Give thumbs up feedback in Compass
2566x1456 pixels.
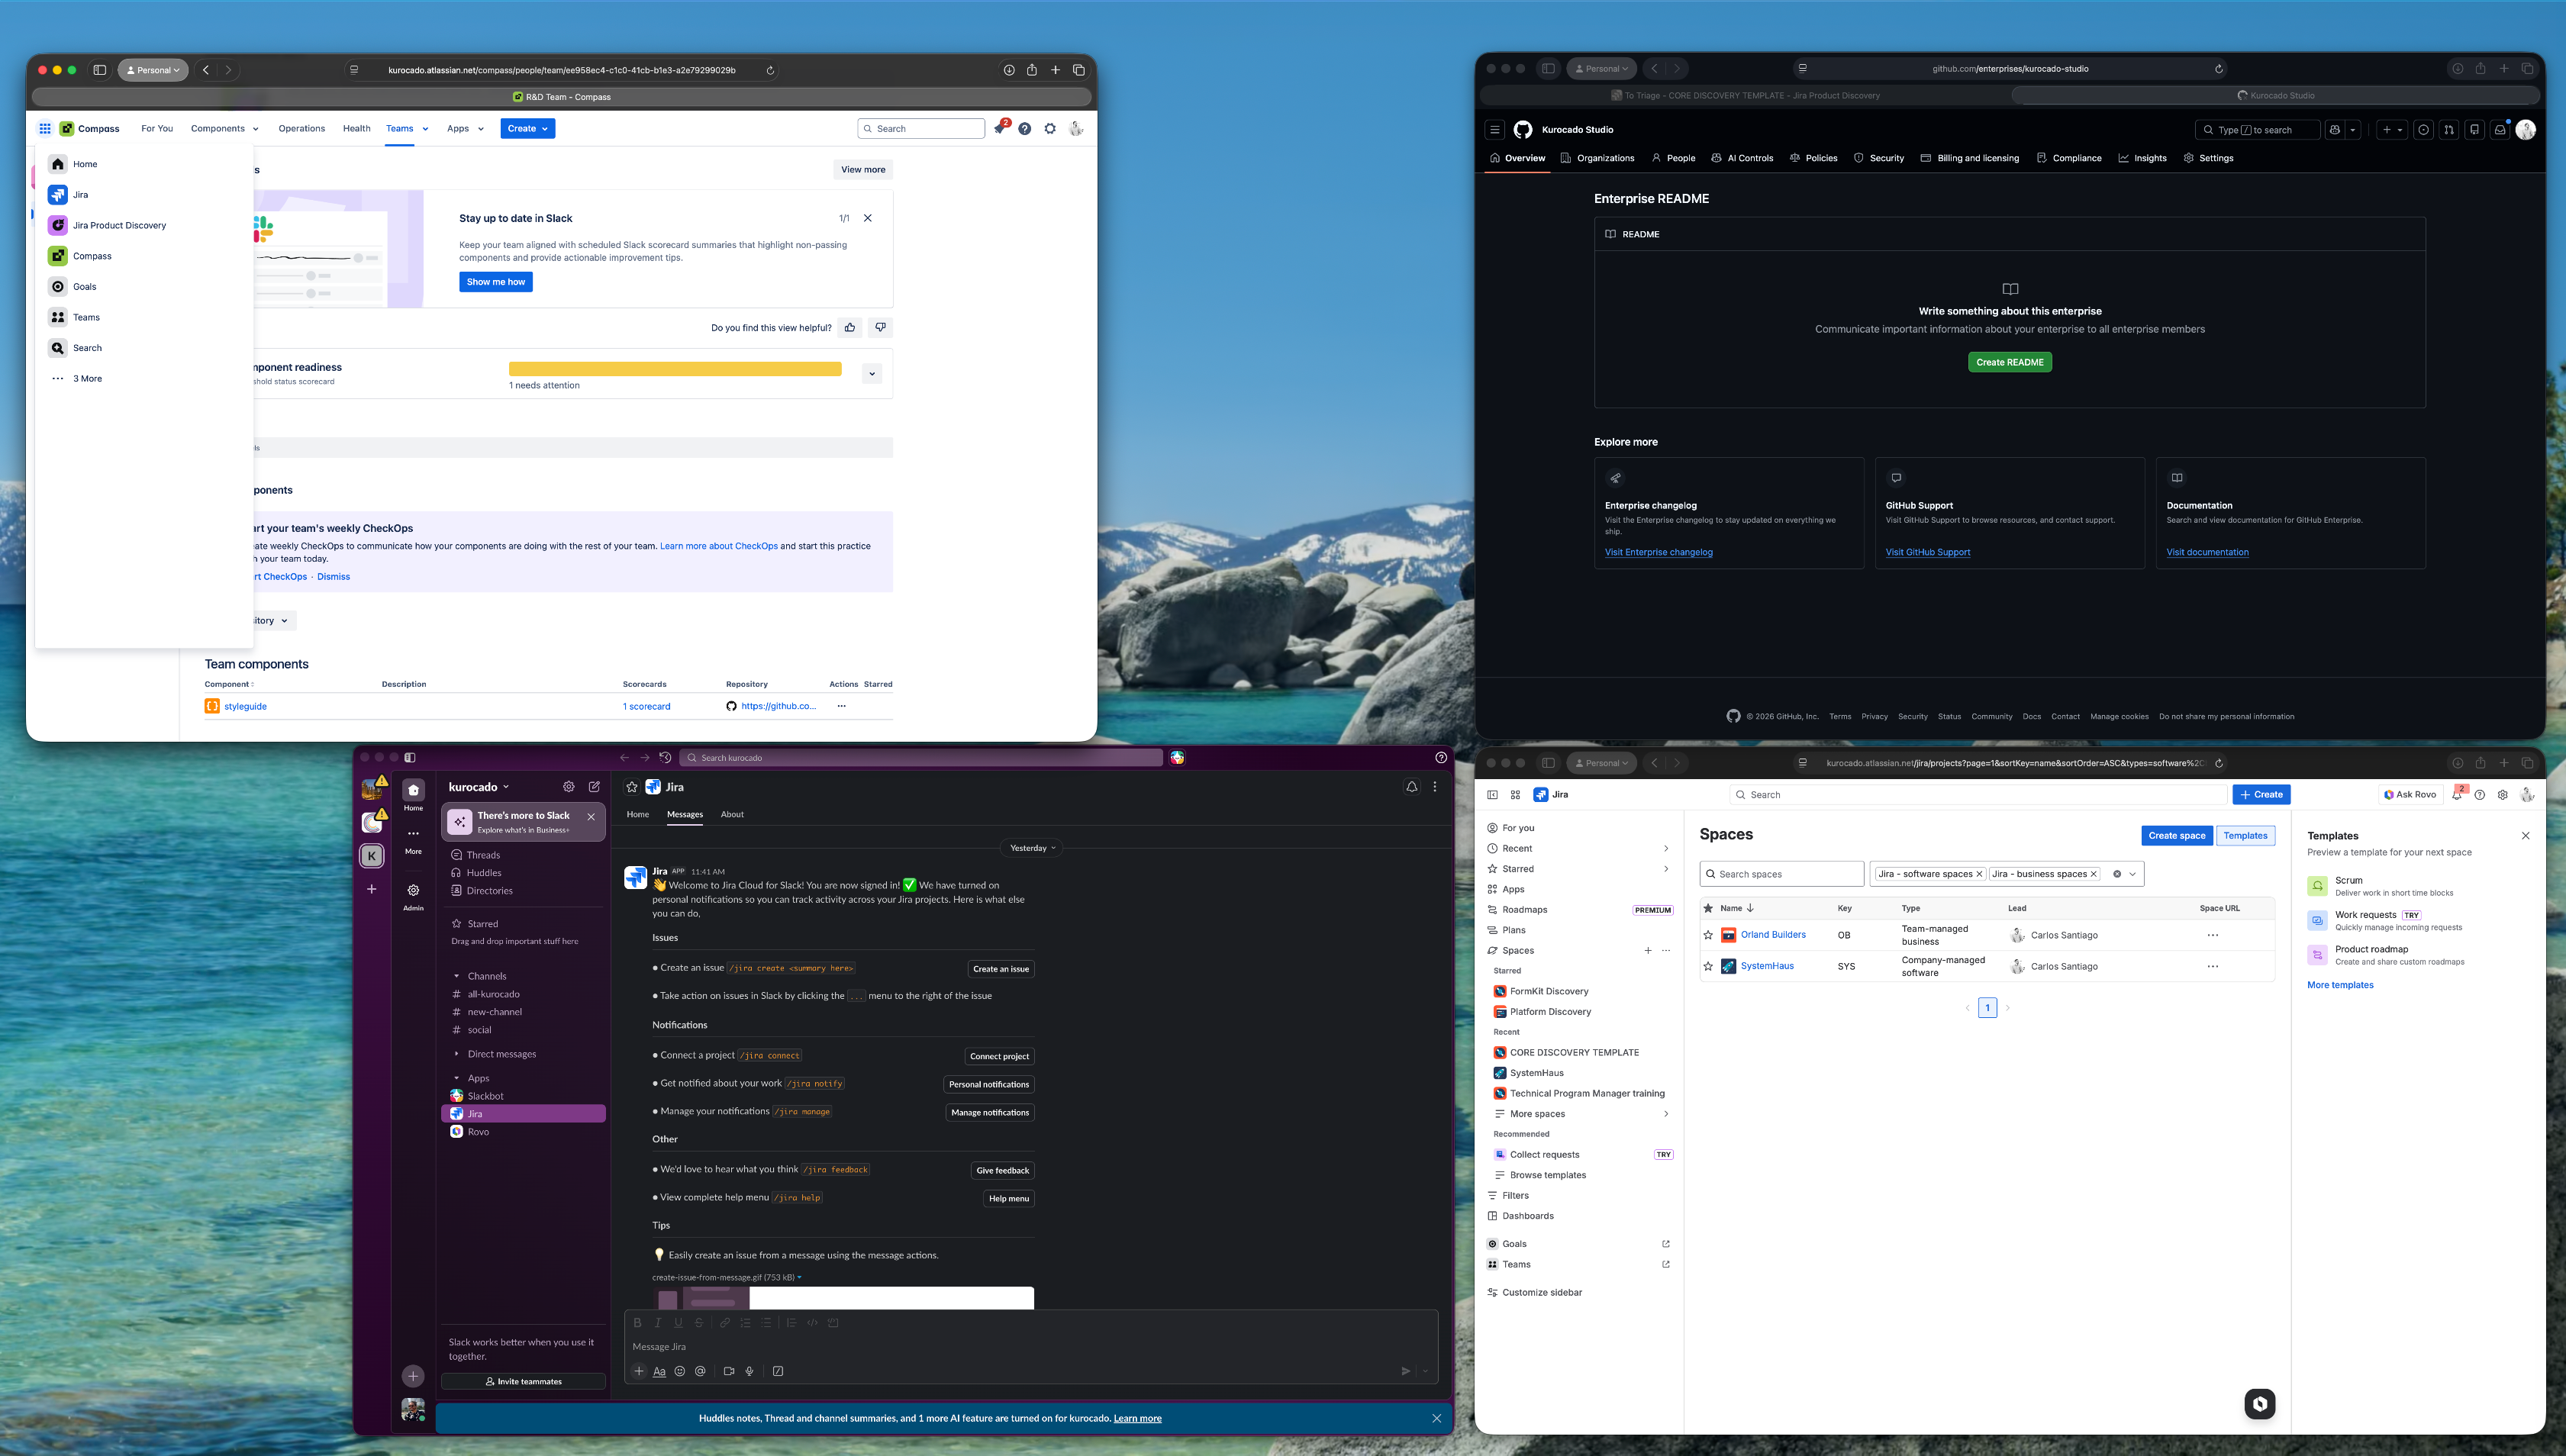point(850,327)
